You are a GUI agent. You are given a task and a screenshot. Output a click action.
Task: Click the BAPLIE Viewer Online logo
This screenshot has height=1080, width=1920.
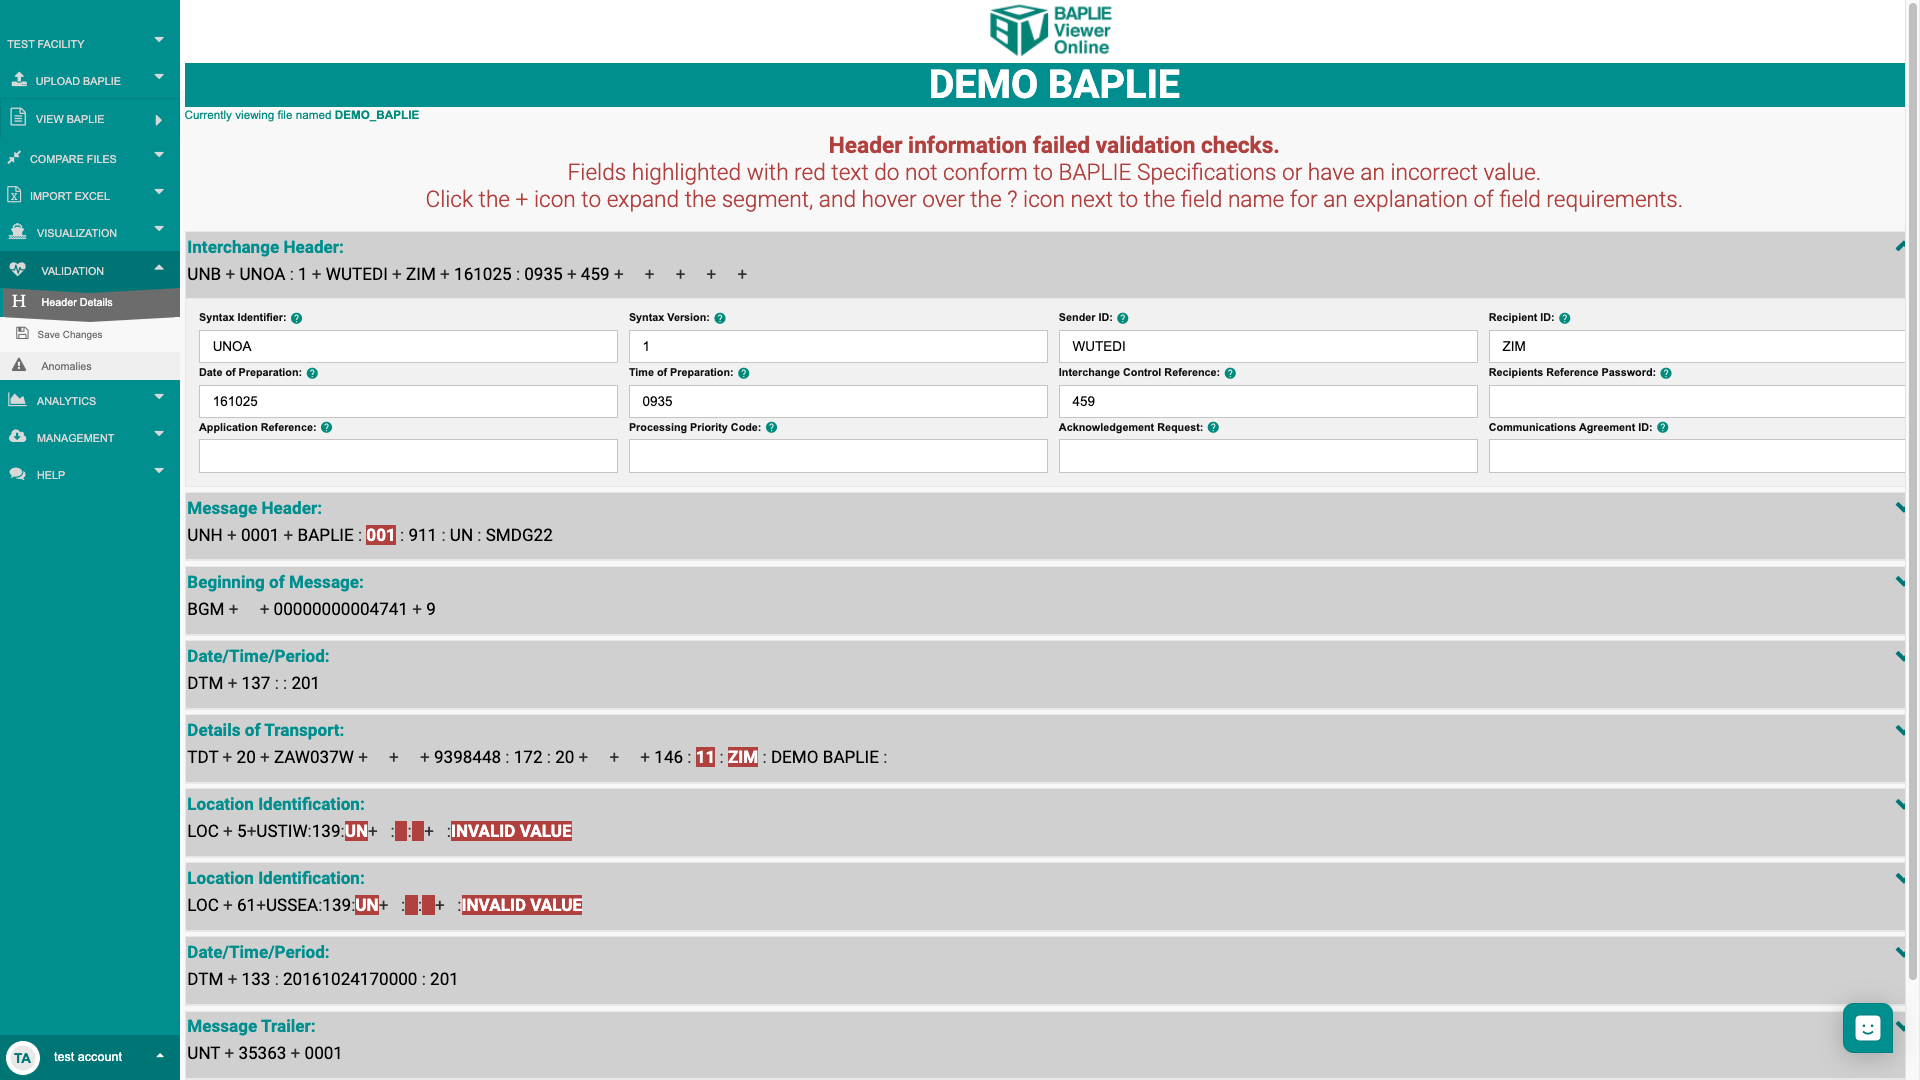point(1051,30)
